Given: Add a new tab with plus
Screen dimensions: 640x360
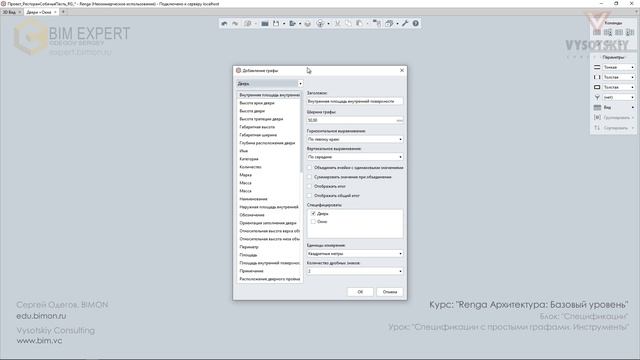Looking at the screenshot, I should click(x=63, y=12).
